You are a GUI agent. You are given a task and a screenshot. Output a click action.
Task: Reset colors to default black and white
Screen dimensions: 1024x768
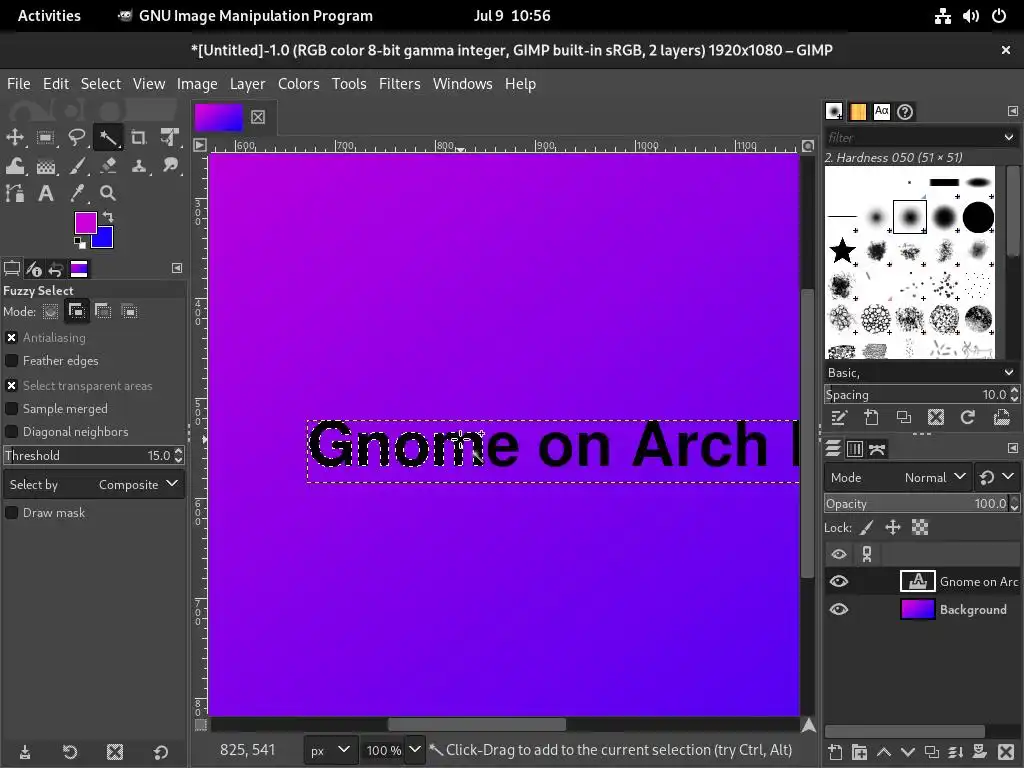[x=80, y=243]
